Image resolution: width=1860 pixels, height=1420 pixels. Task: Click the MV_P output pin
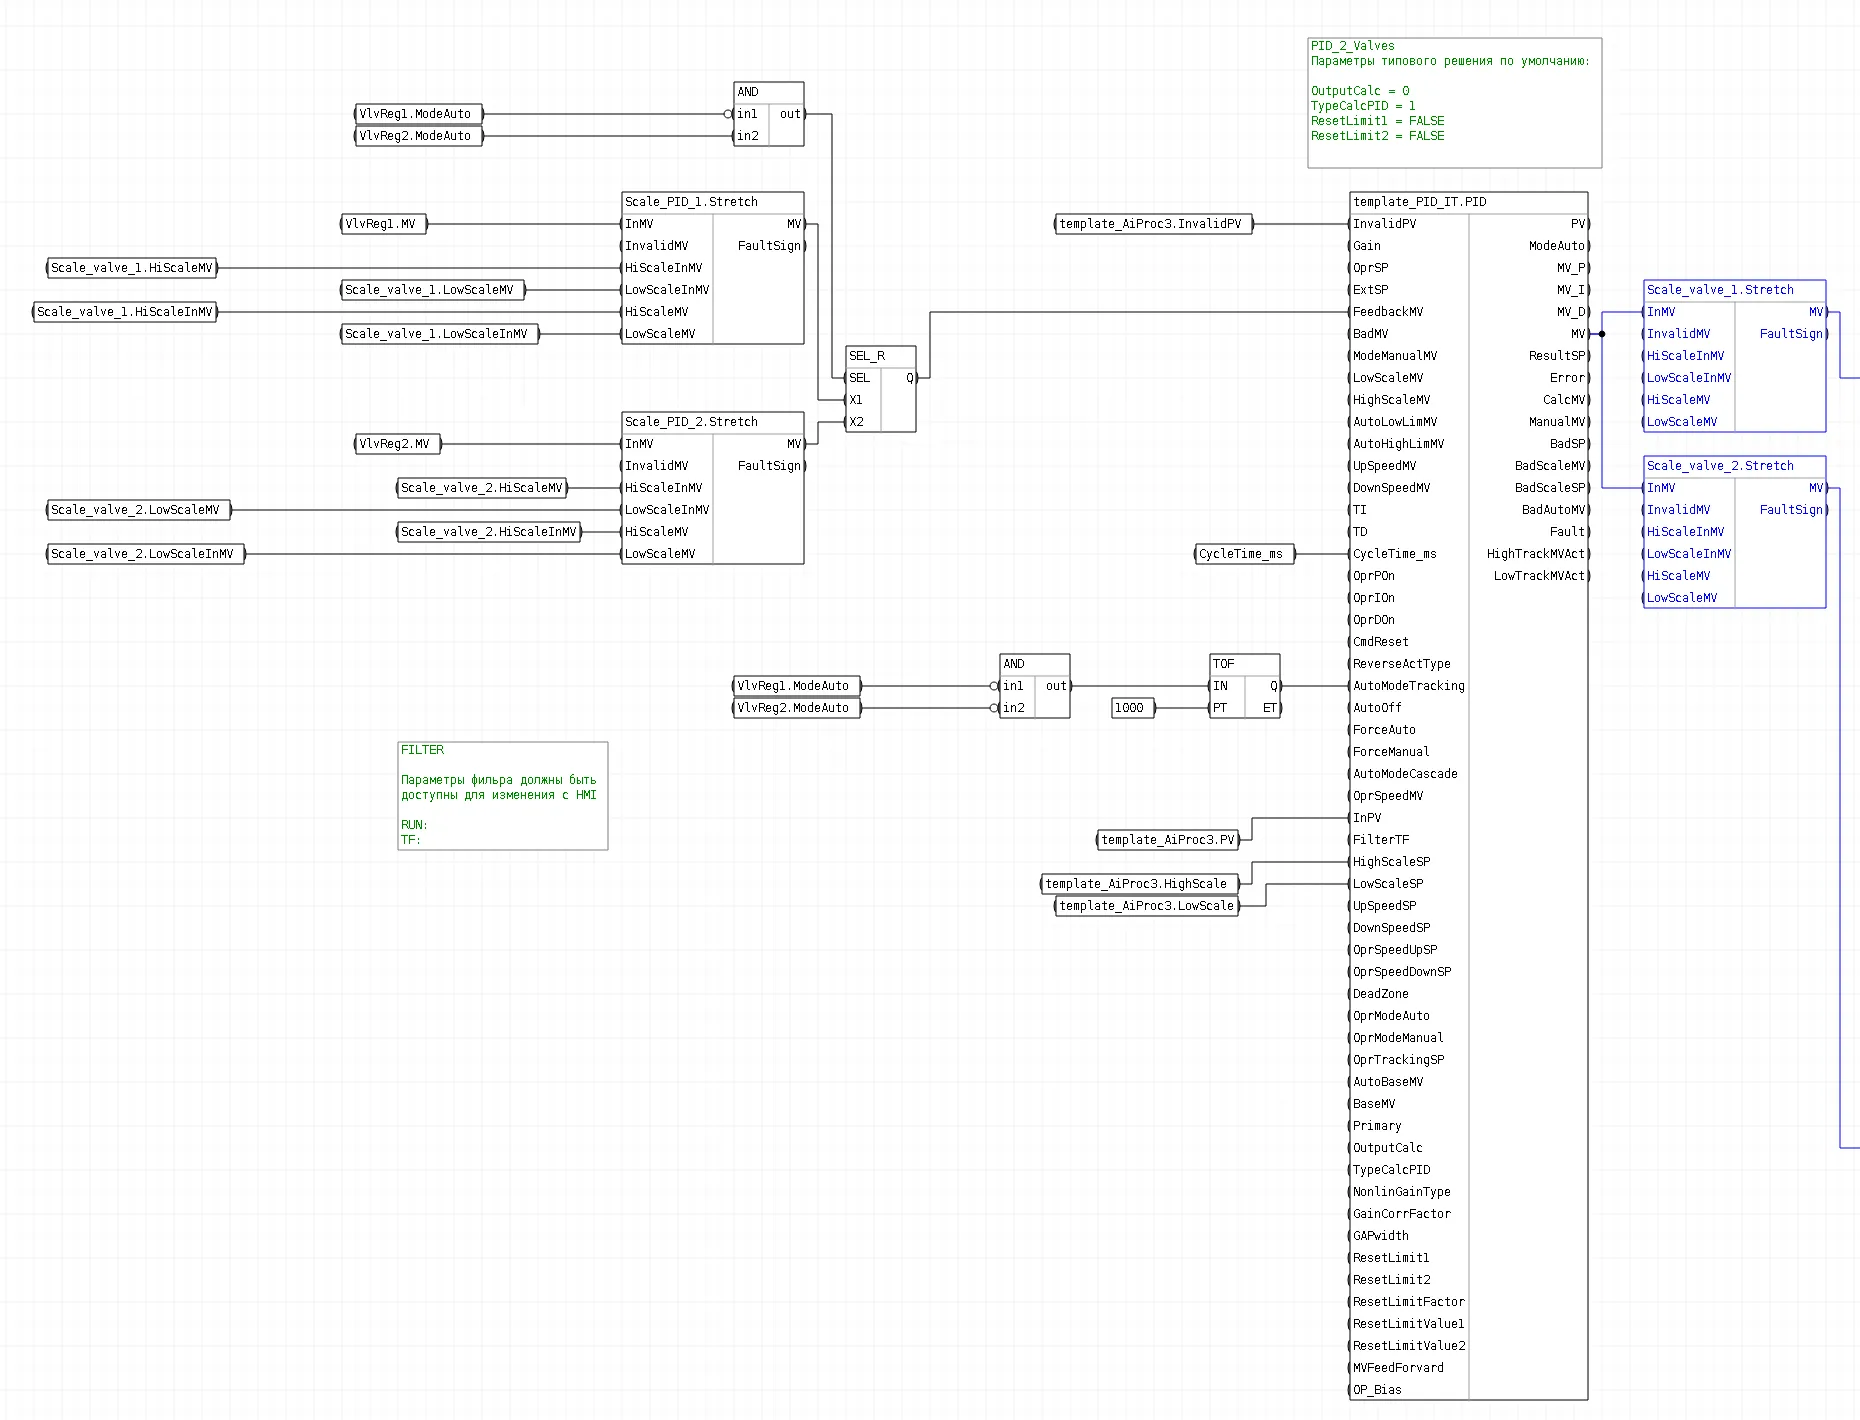1572,268
